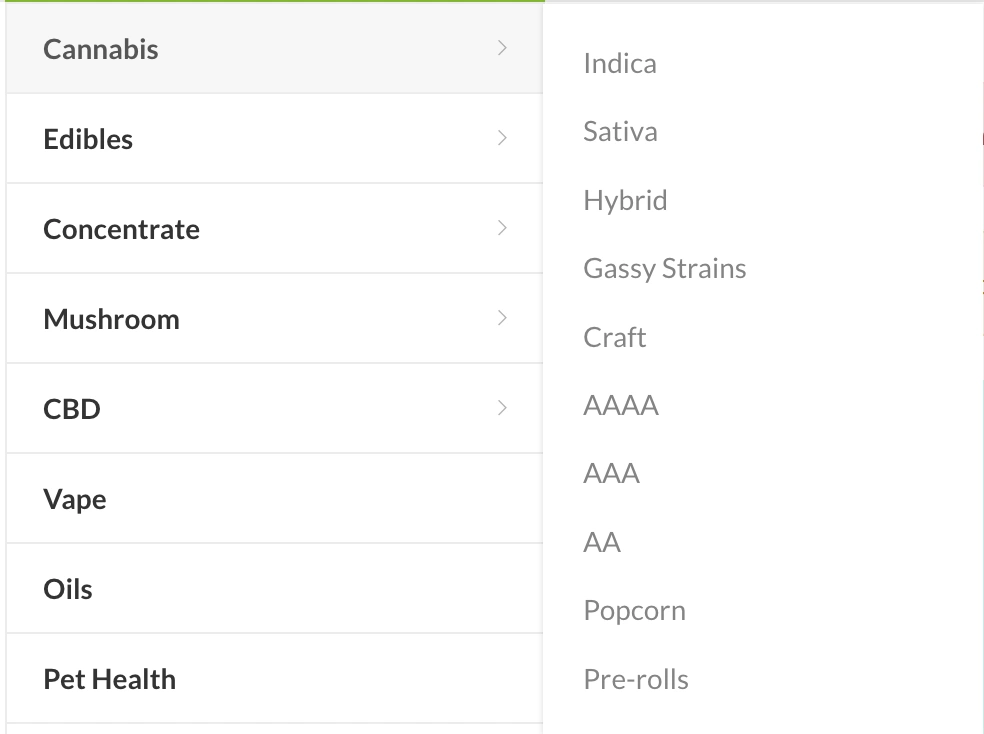Select Craft in the Cannabis submenu
984x734 pixels.
pyautogui.click(x=615, y=337)
